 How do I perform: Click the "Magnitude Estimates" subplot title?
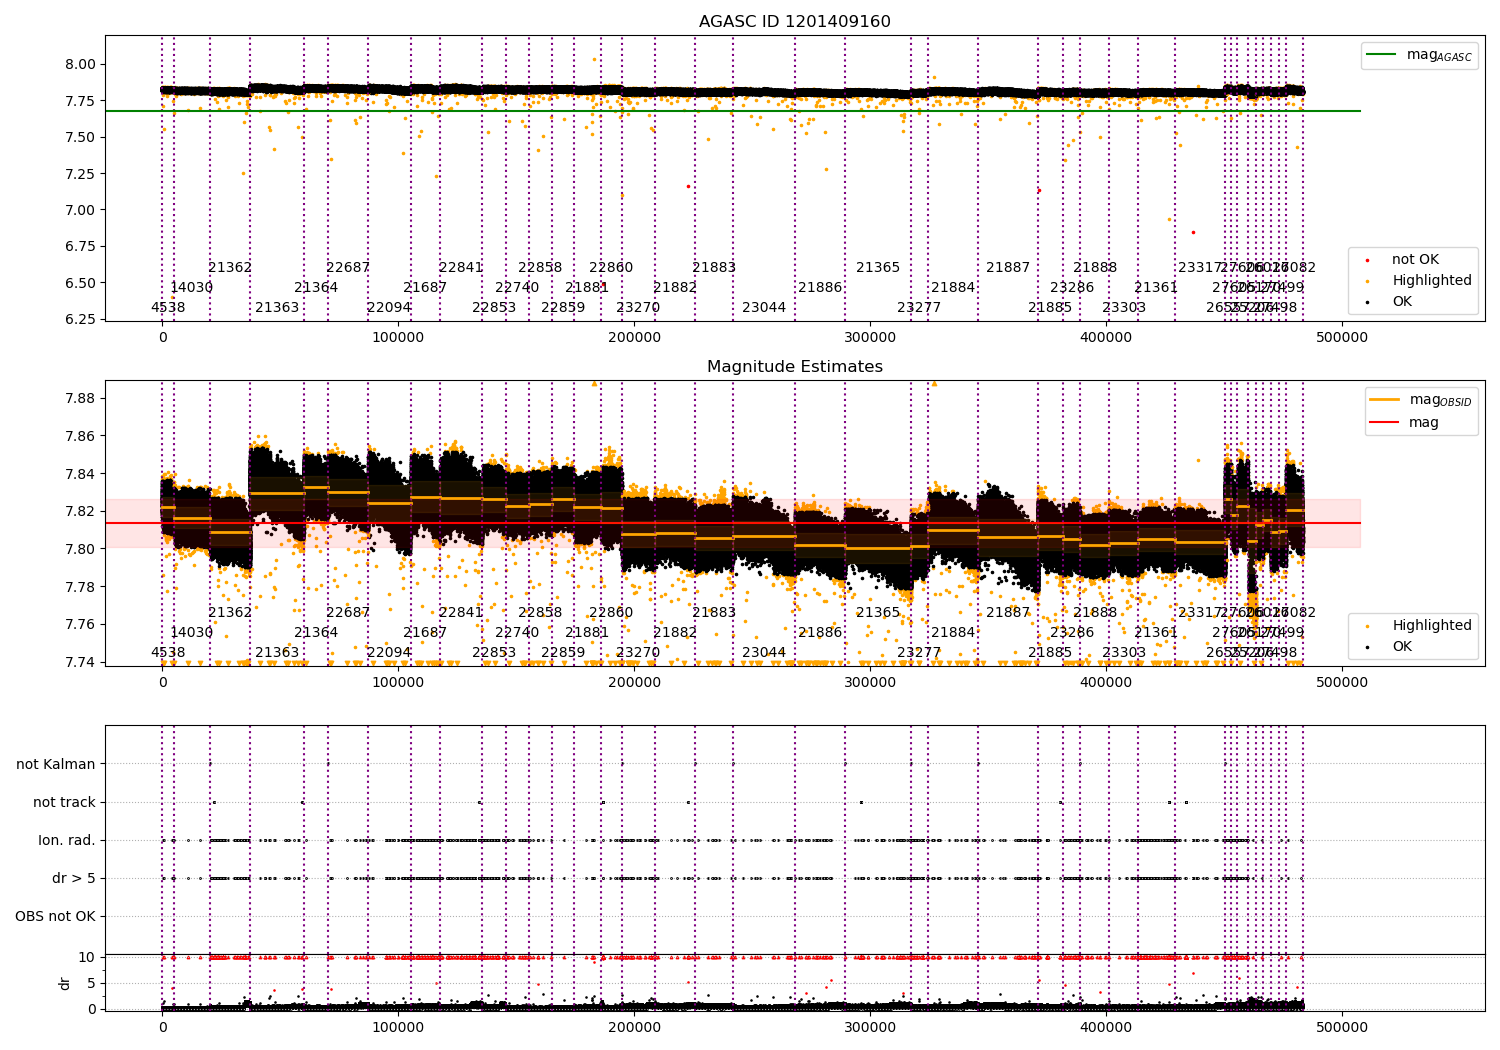[x=794, y=367]
